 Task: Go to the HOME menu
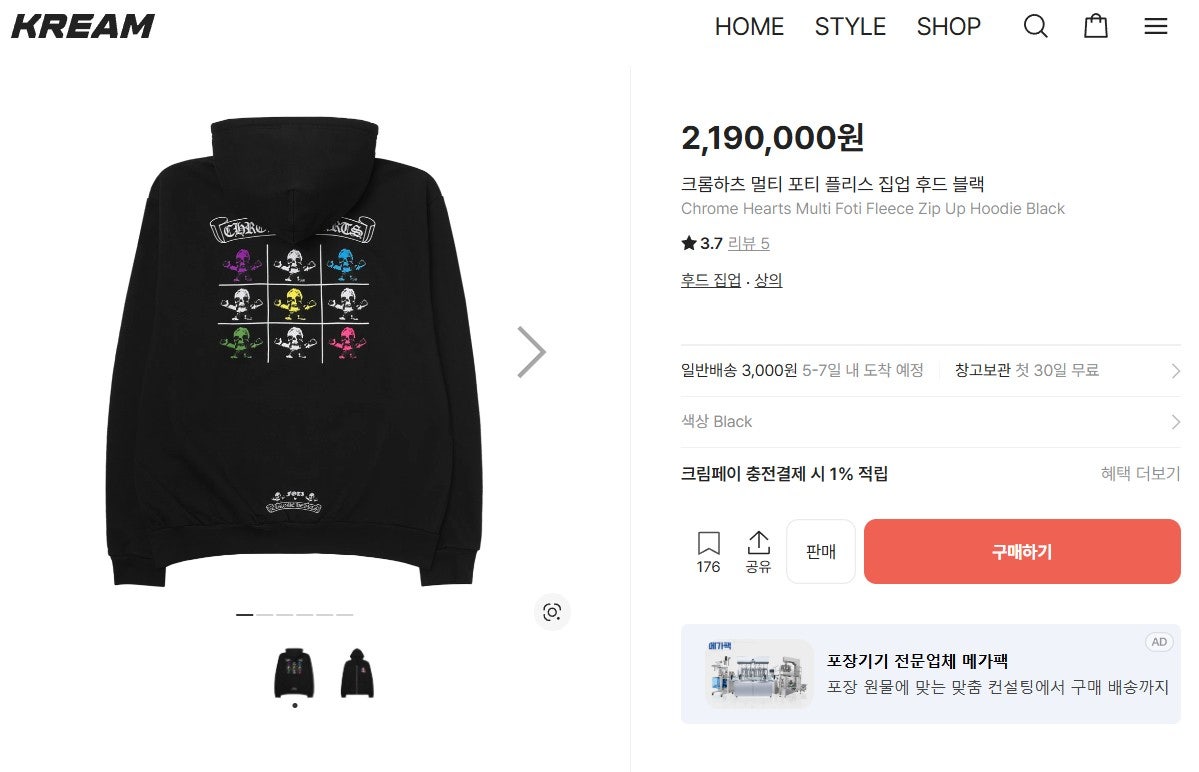point(749,26)
